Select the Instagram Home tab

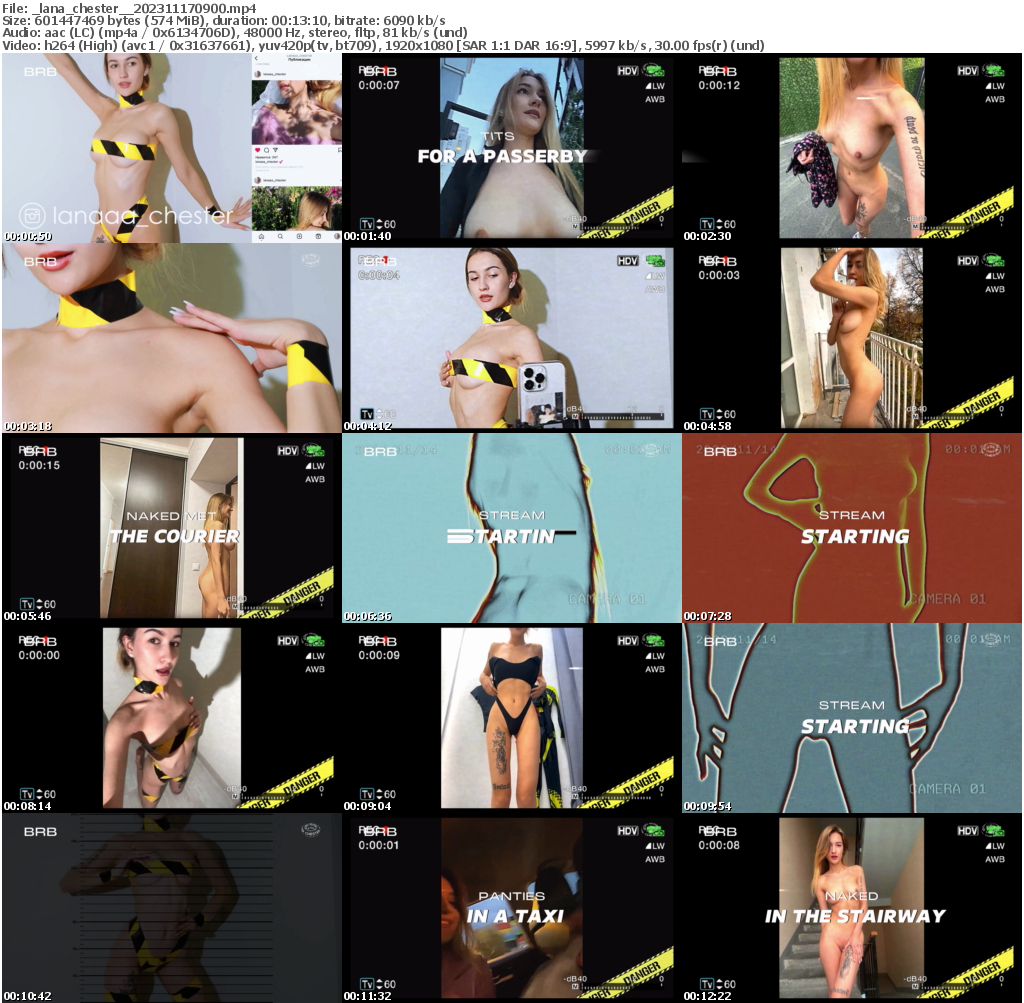click(261, 235)
